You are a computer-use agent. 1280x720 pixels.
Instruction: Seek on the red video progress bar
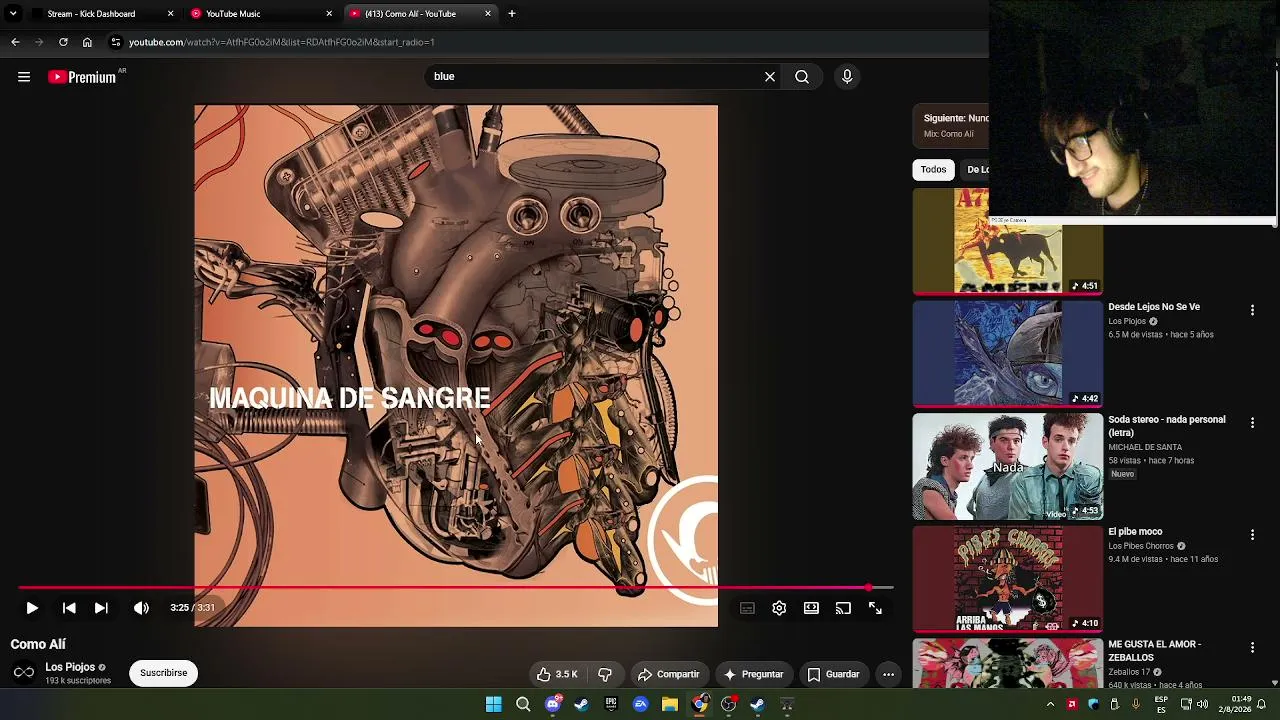[x=455, y=588]
